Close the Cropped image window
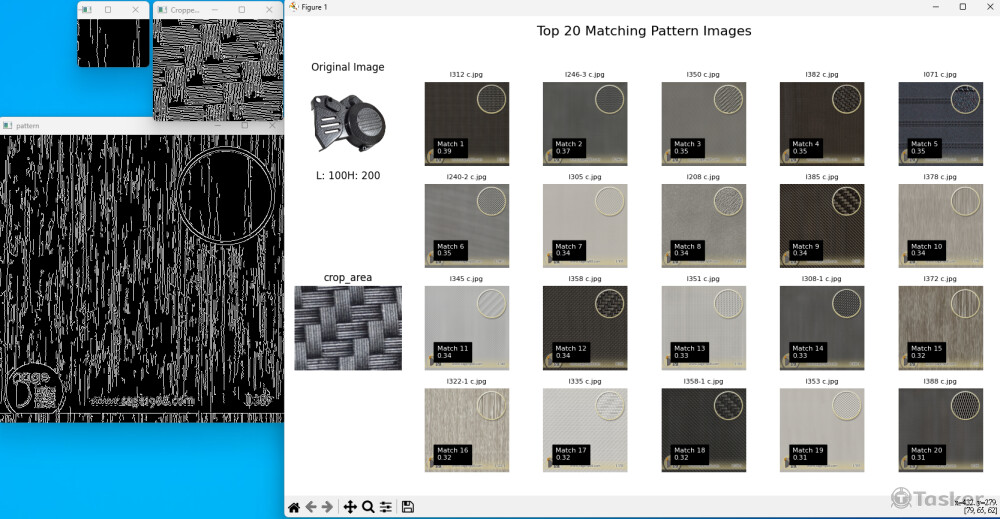The height and width of the screenshot is (519, 1000). 269,9
